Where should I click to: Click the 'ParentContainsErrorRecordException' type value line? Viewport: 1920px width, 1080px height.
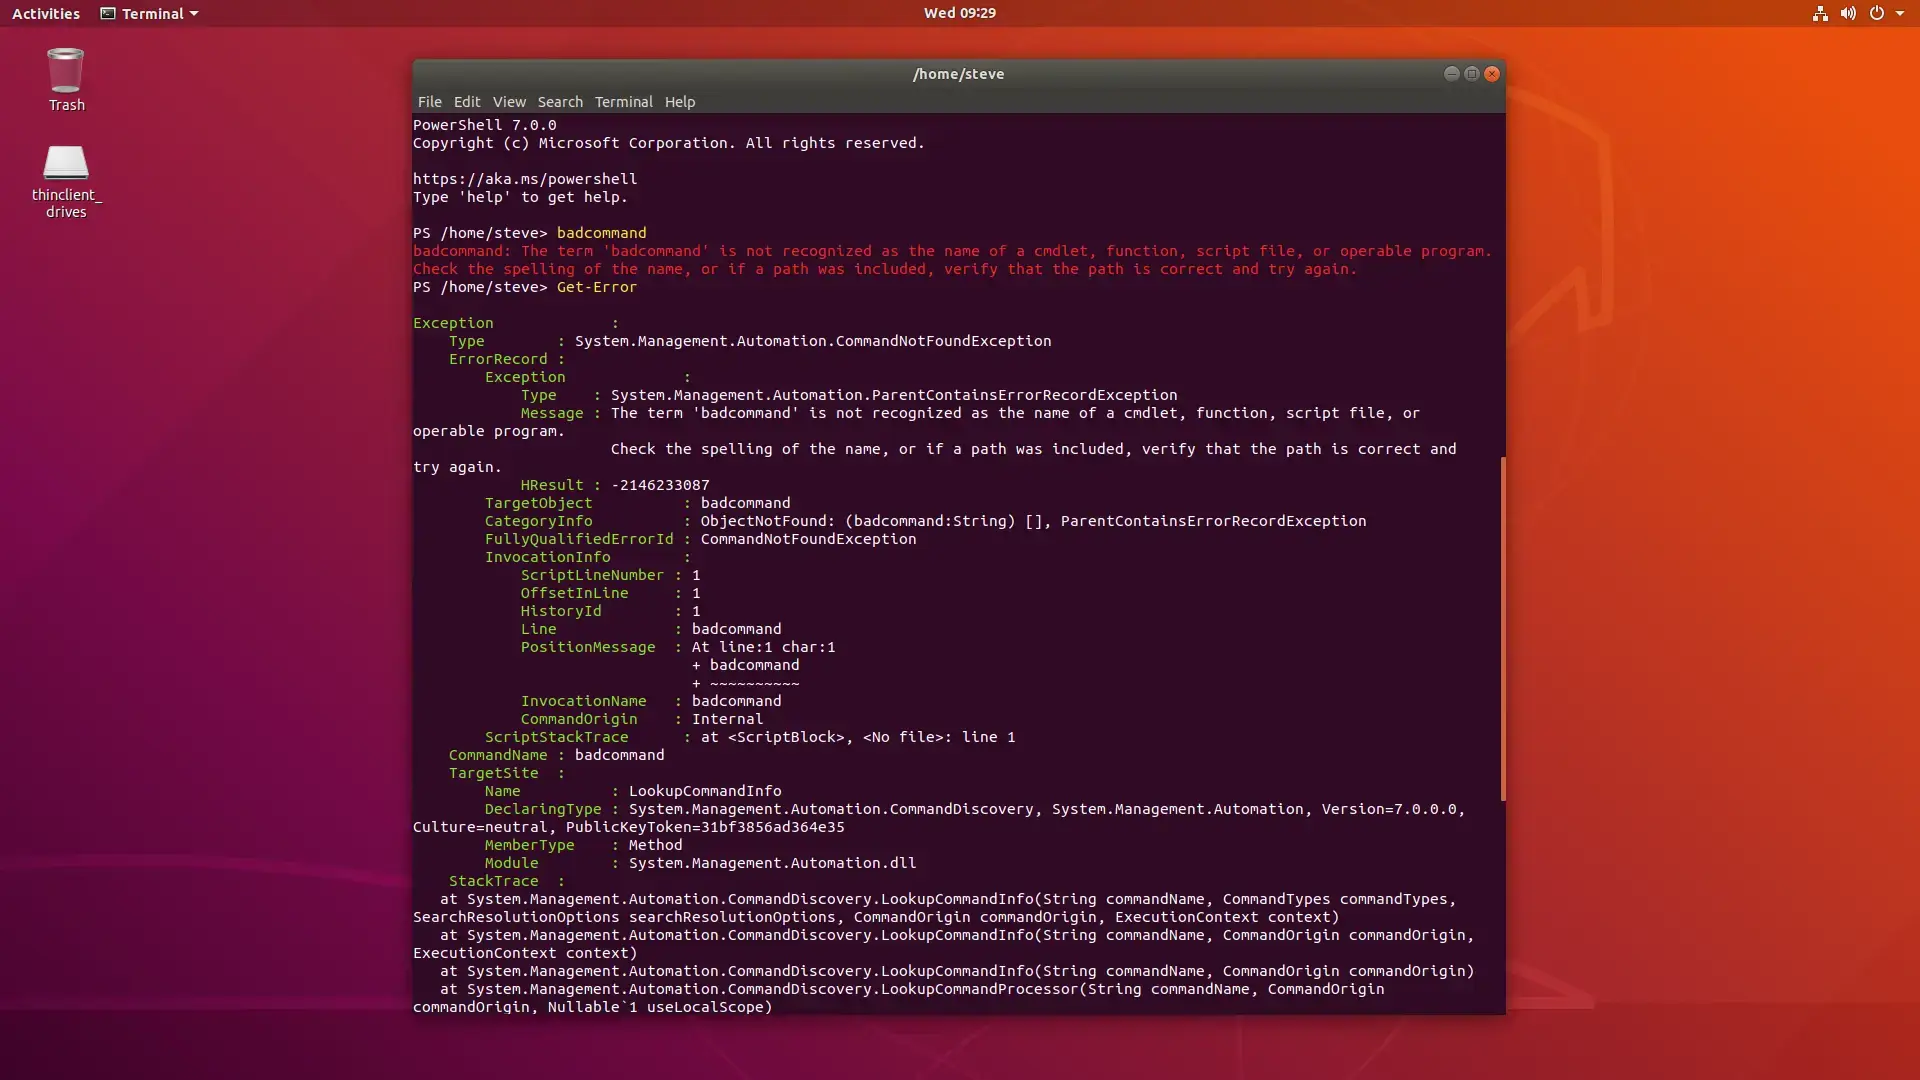[894, 395]
